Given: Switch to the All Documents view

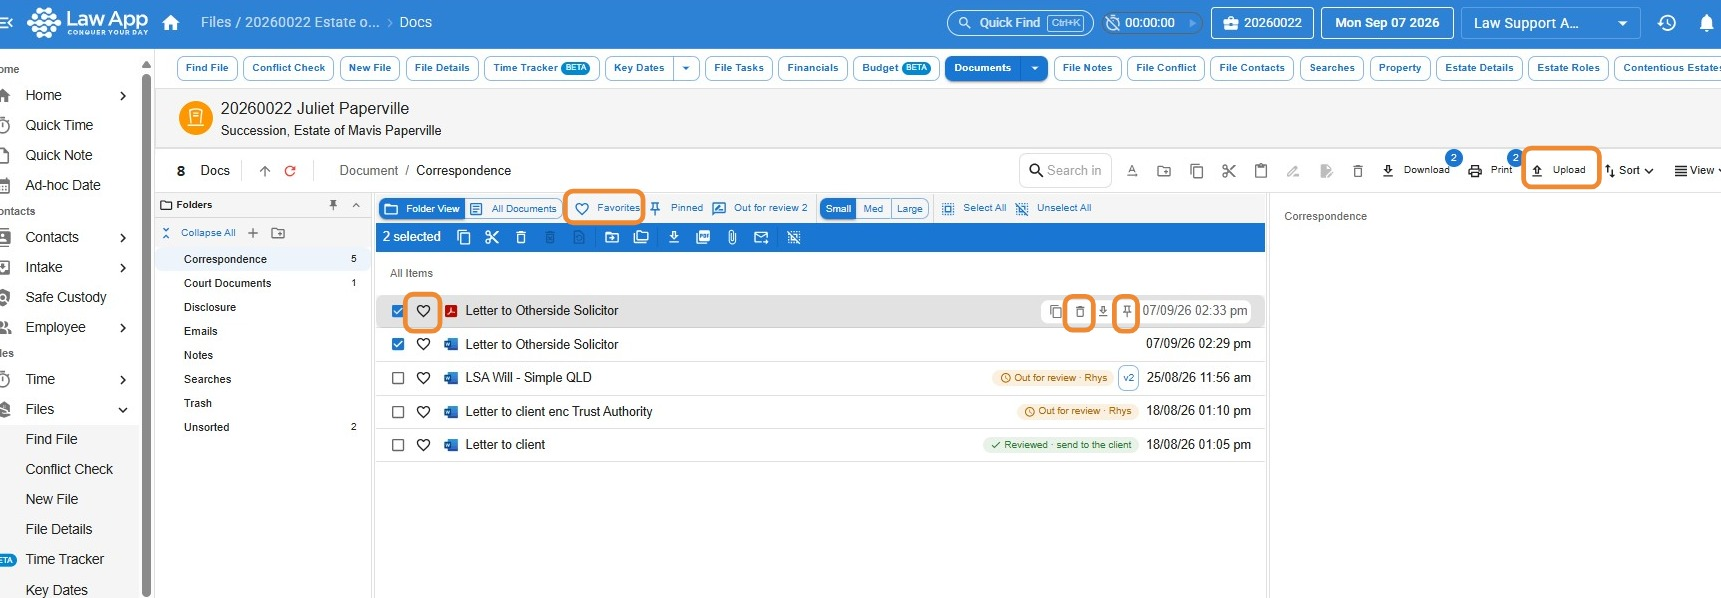Looking at the screenshot, I should click(514, 209).
